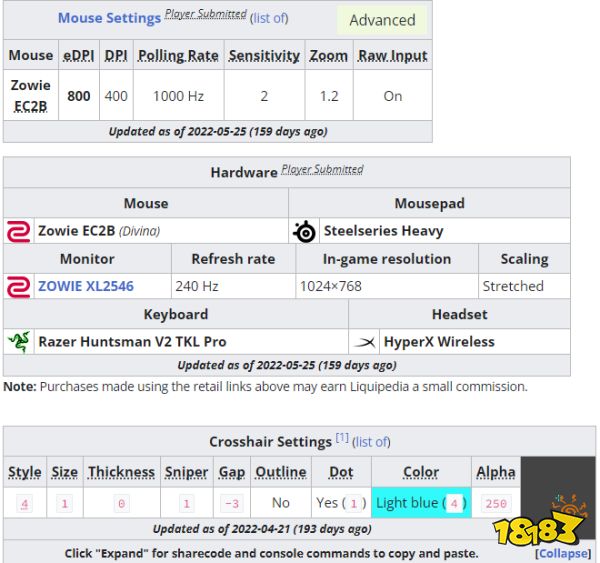
Task: Toggle the Advanced mouse settings button
Action: (382, 20)
